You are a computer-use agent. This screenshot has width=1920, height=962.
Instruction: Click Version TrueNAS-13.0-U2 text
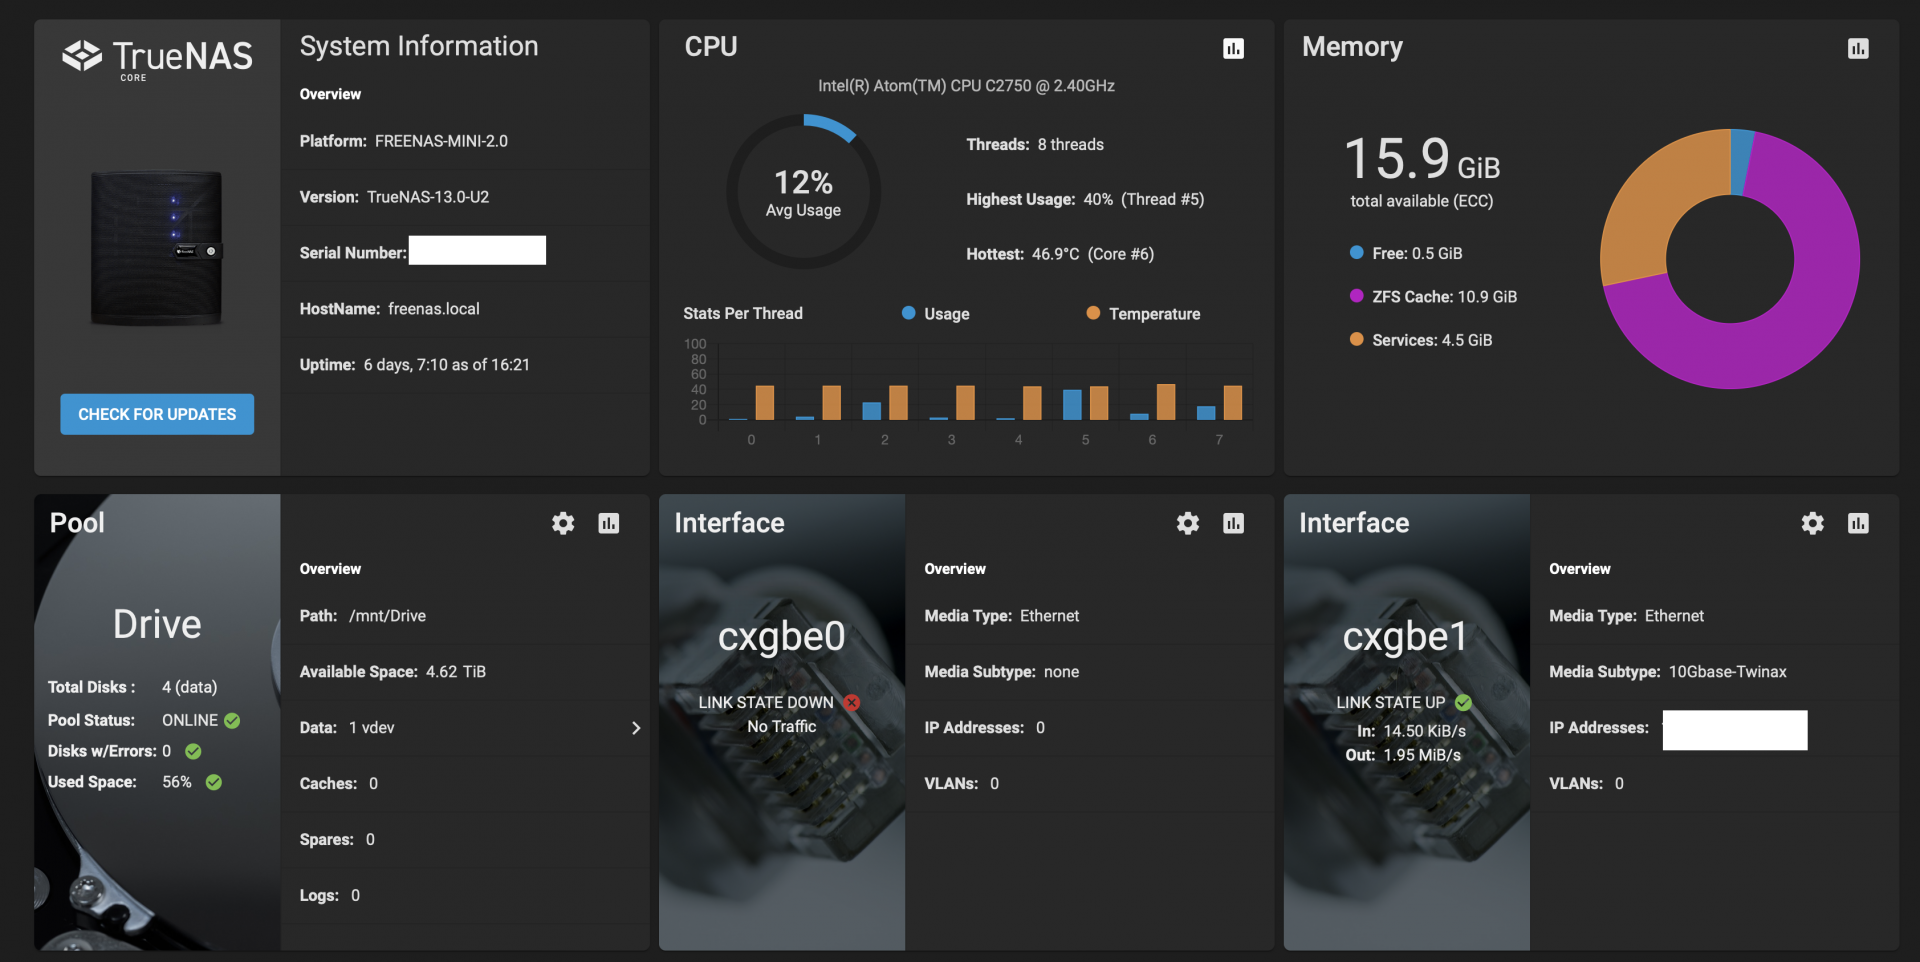tap(395, 197)
